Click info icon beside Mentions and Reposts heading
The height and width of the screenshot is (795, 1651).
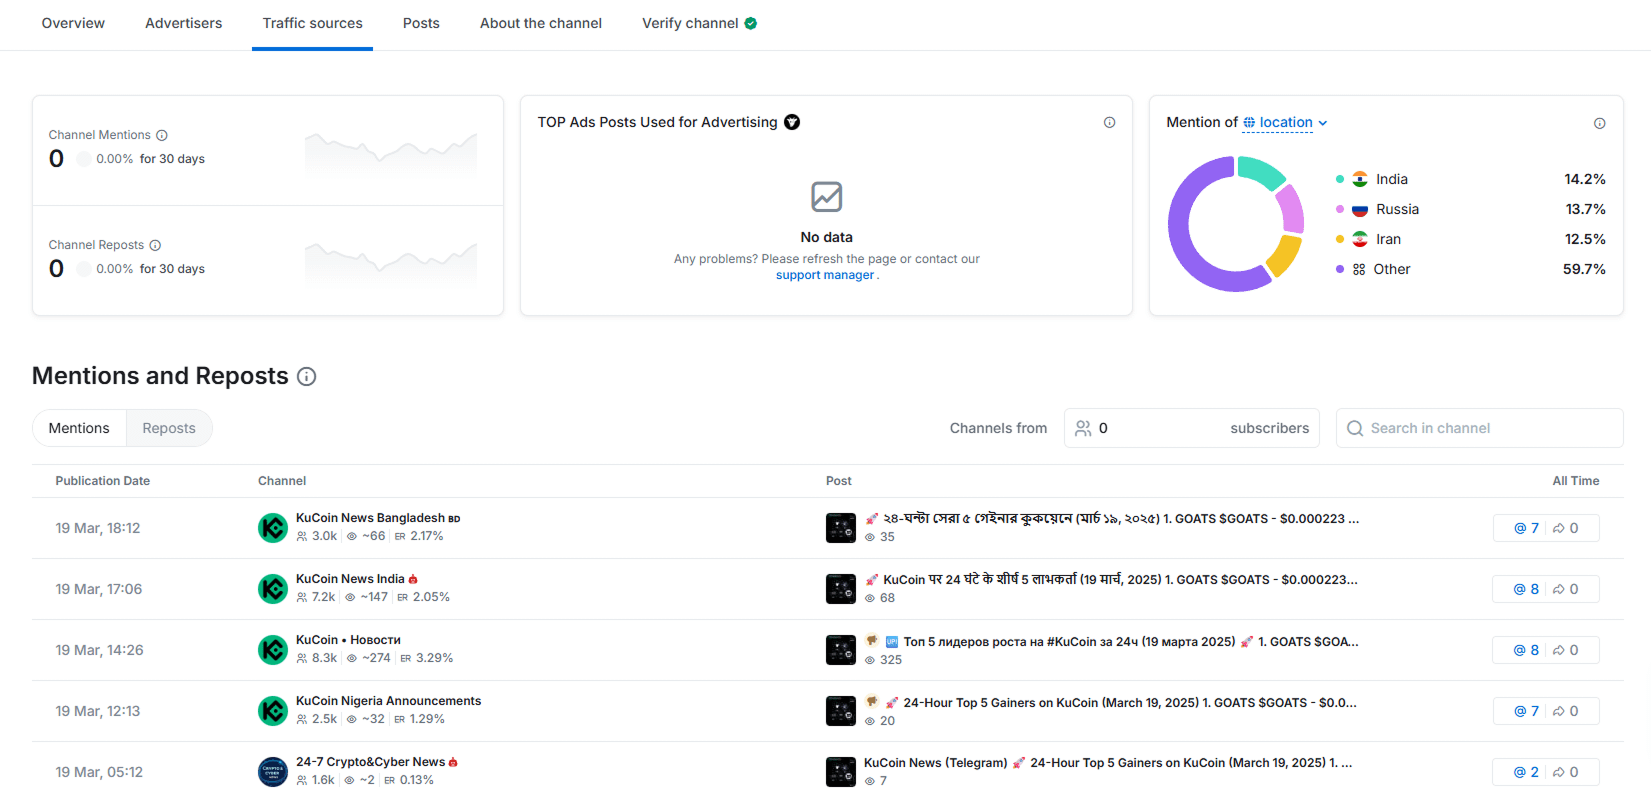point(307,377)
